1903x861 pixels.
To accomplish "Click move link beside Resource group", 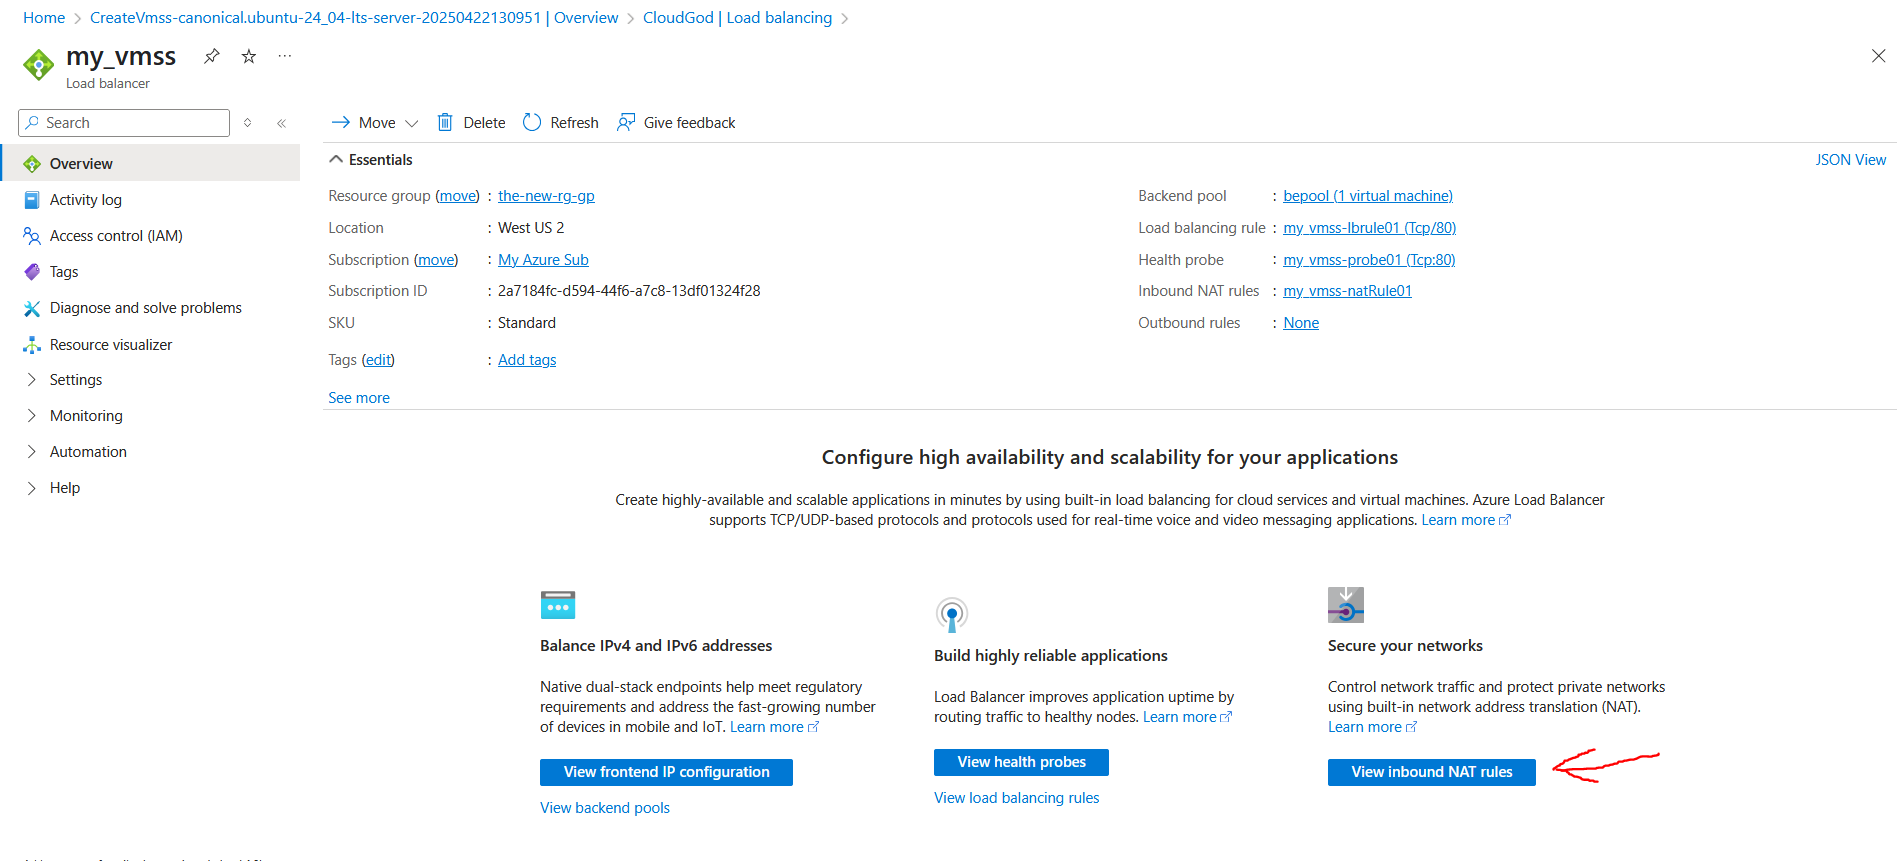I will (x=458, y=196).
